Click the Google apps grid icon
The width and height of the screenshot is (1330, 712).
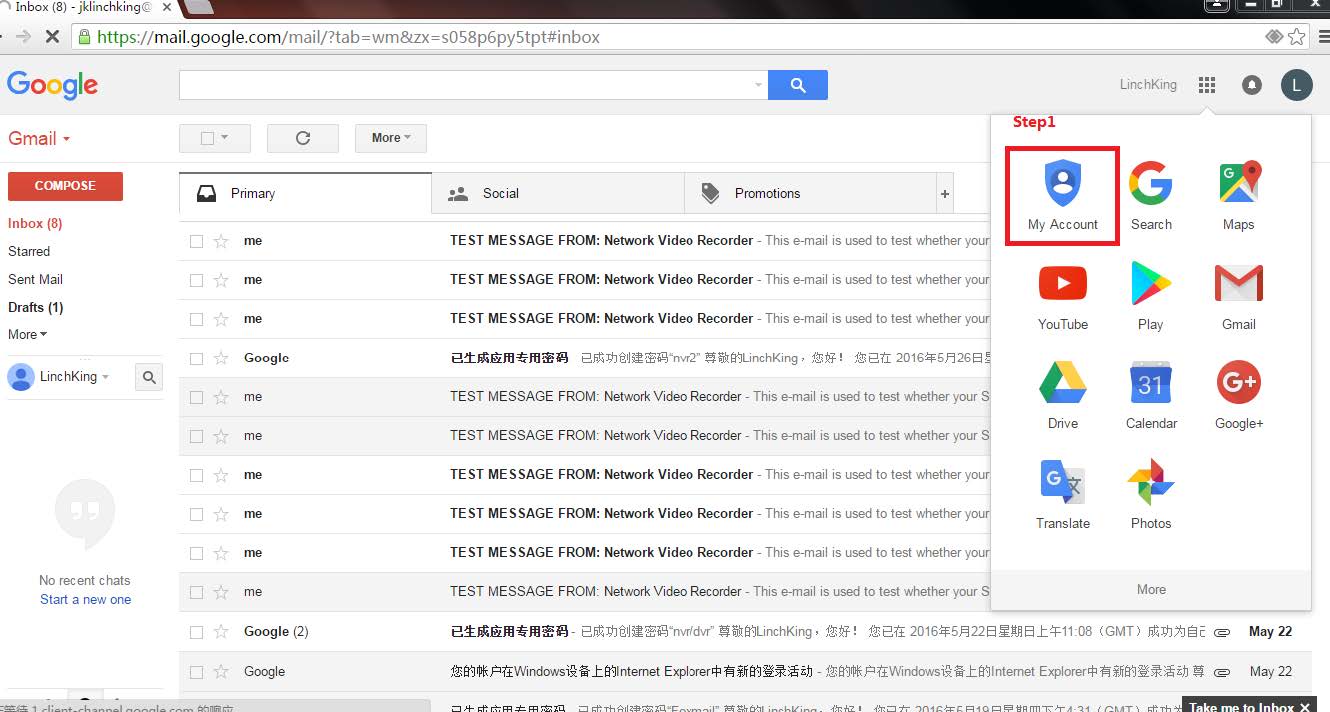pos(1207,86)
